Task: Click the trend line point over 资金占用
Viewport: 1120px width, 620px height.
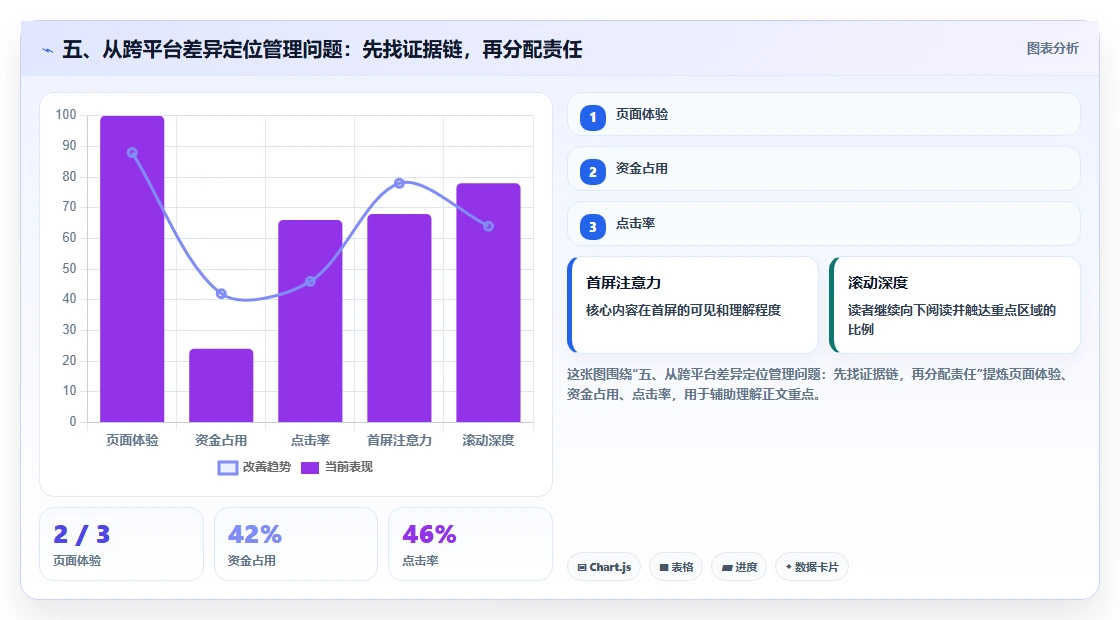Action: click(x=221, y=294)
